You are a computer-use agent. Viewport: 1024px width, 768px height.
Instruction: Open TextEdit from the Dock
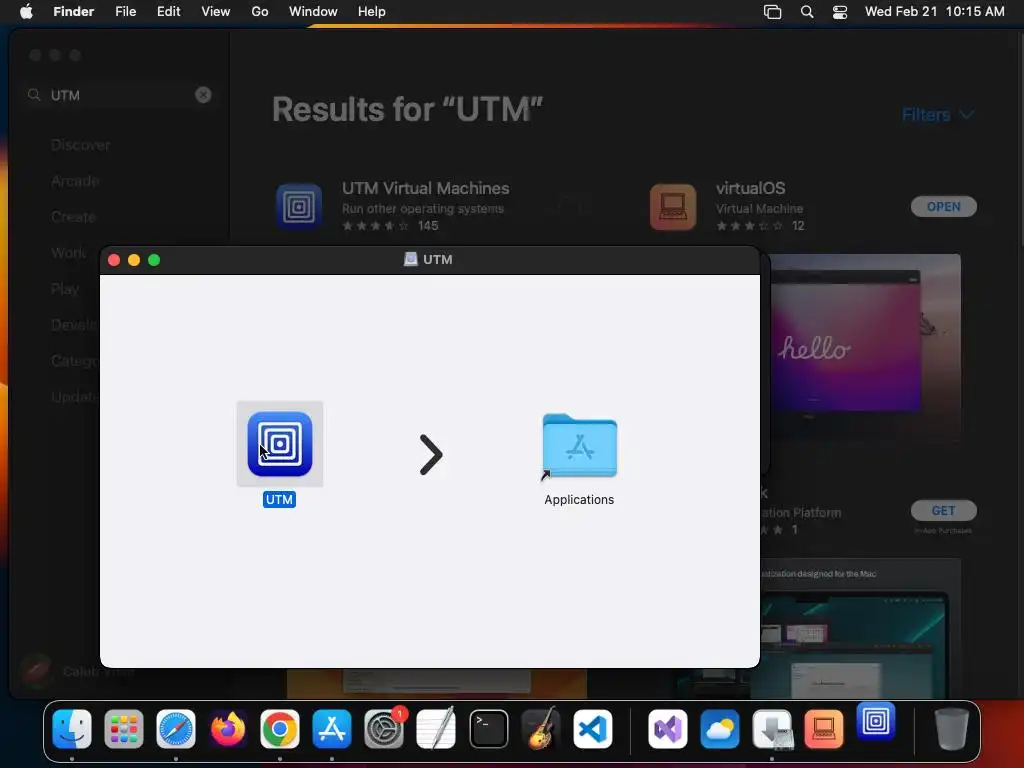tap(436, 729)
